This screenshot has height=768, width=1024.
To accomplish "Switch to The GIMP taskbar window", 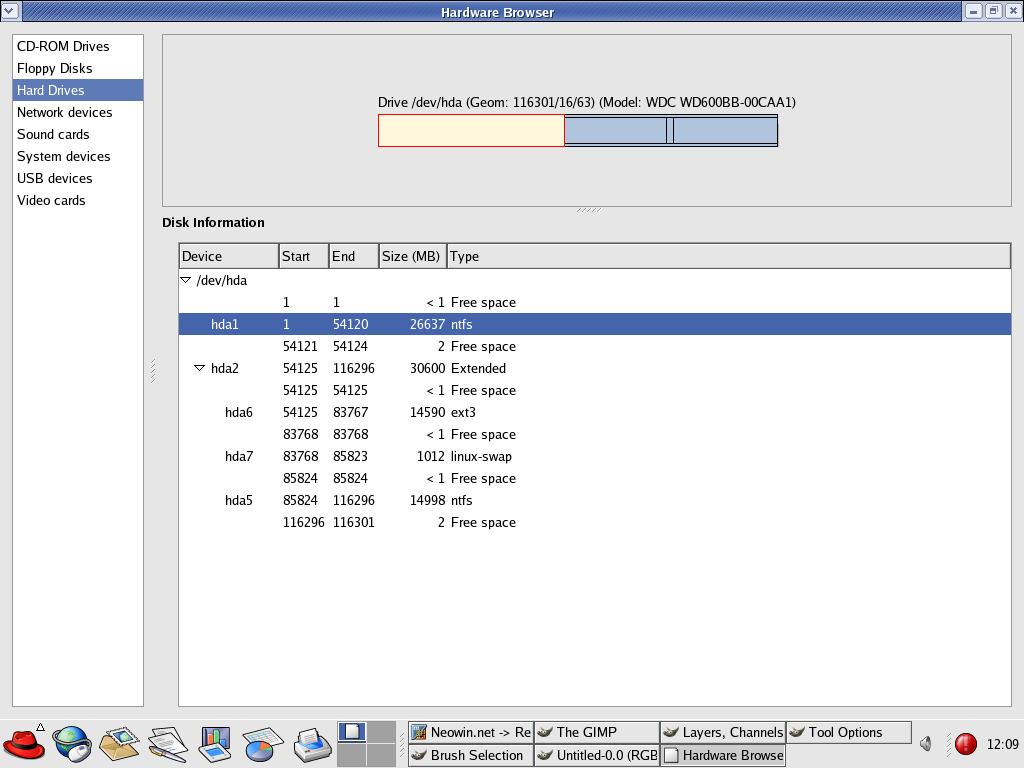I will tap(596, 732).
